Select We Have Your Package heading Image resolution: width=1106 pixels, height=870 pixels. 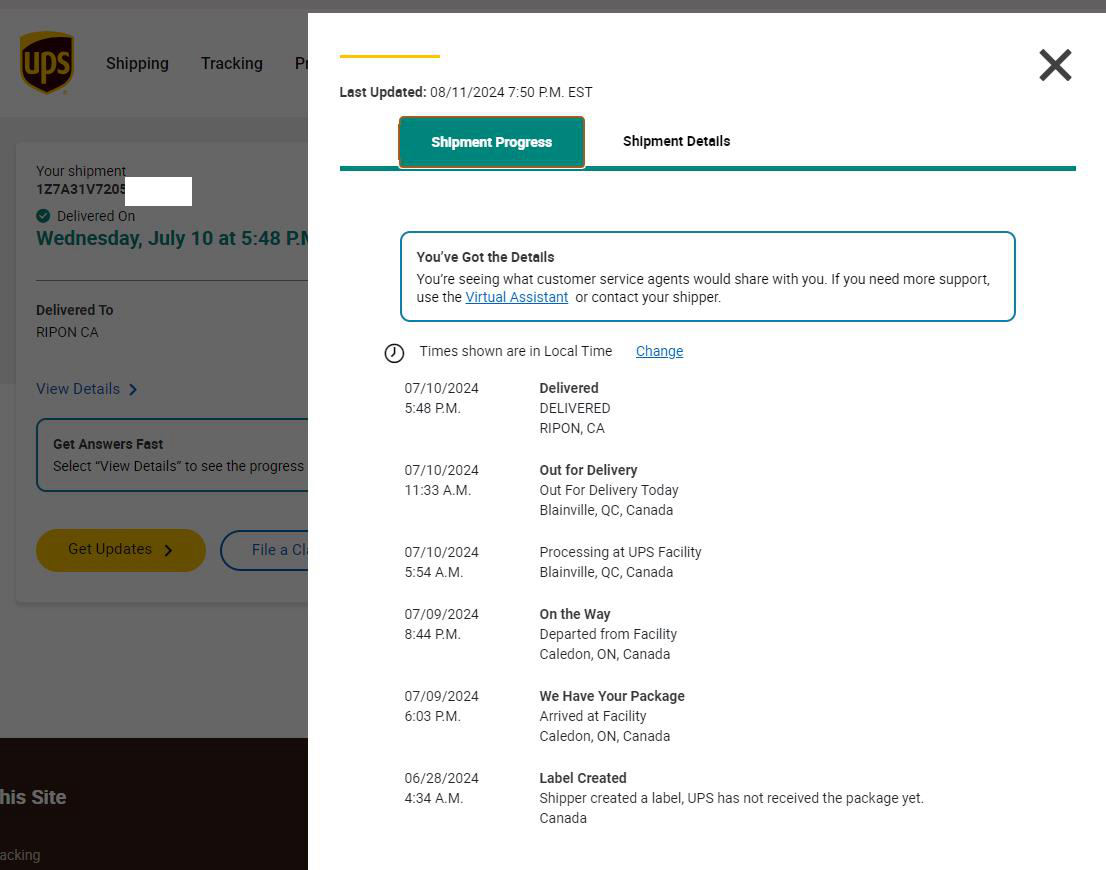(x=612, y=696)
